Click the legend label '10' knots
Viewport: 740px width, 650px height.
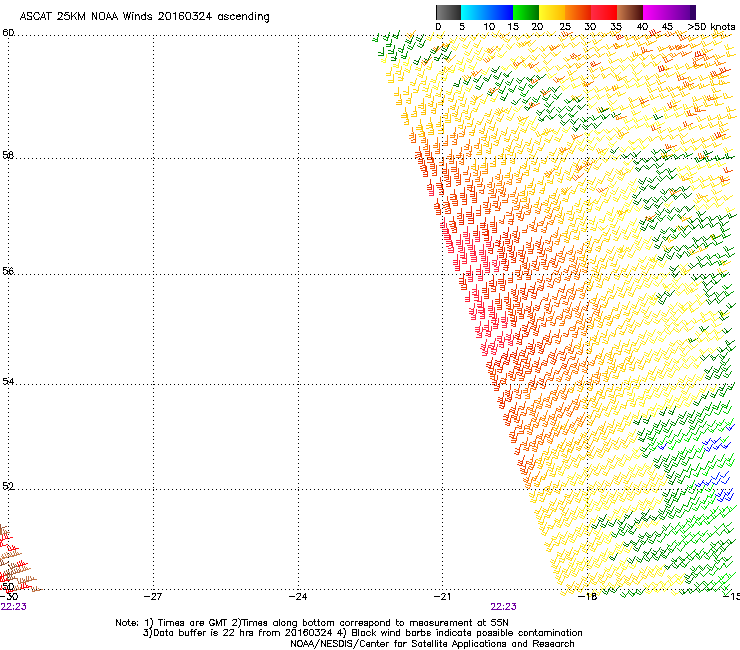pos(489,27)
